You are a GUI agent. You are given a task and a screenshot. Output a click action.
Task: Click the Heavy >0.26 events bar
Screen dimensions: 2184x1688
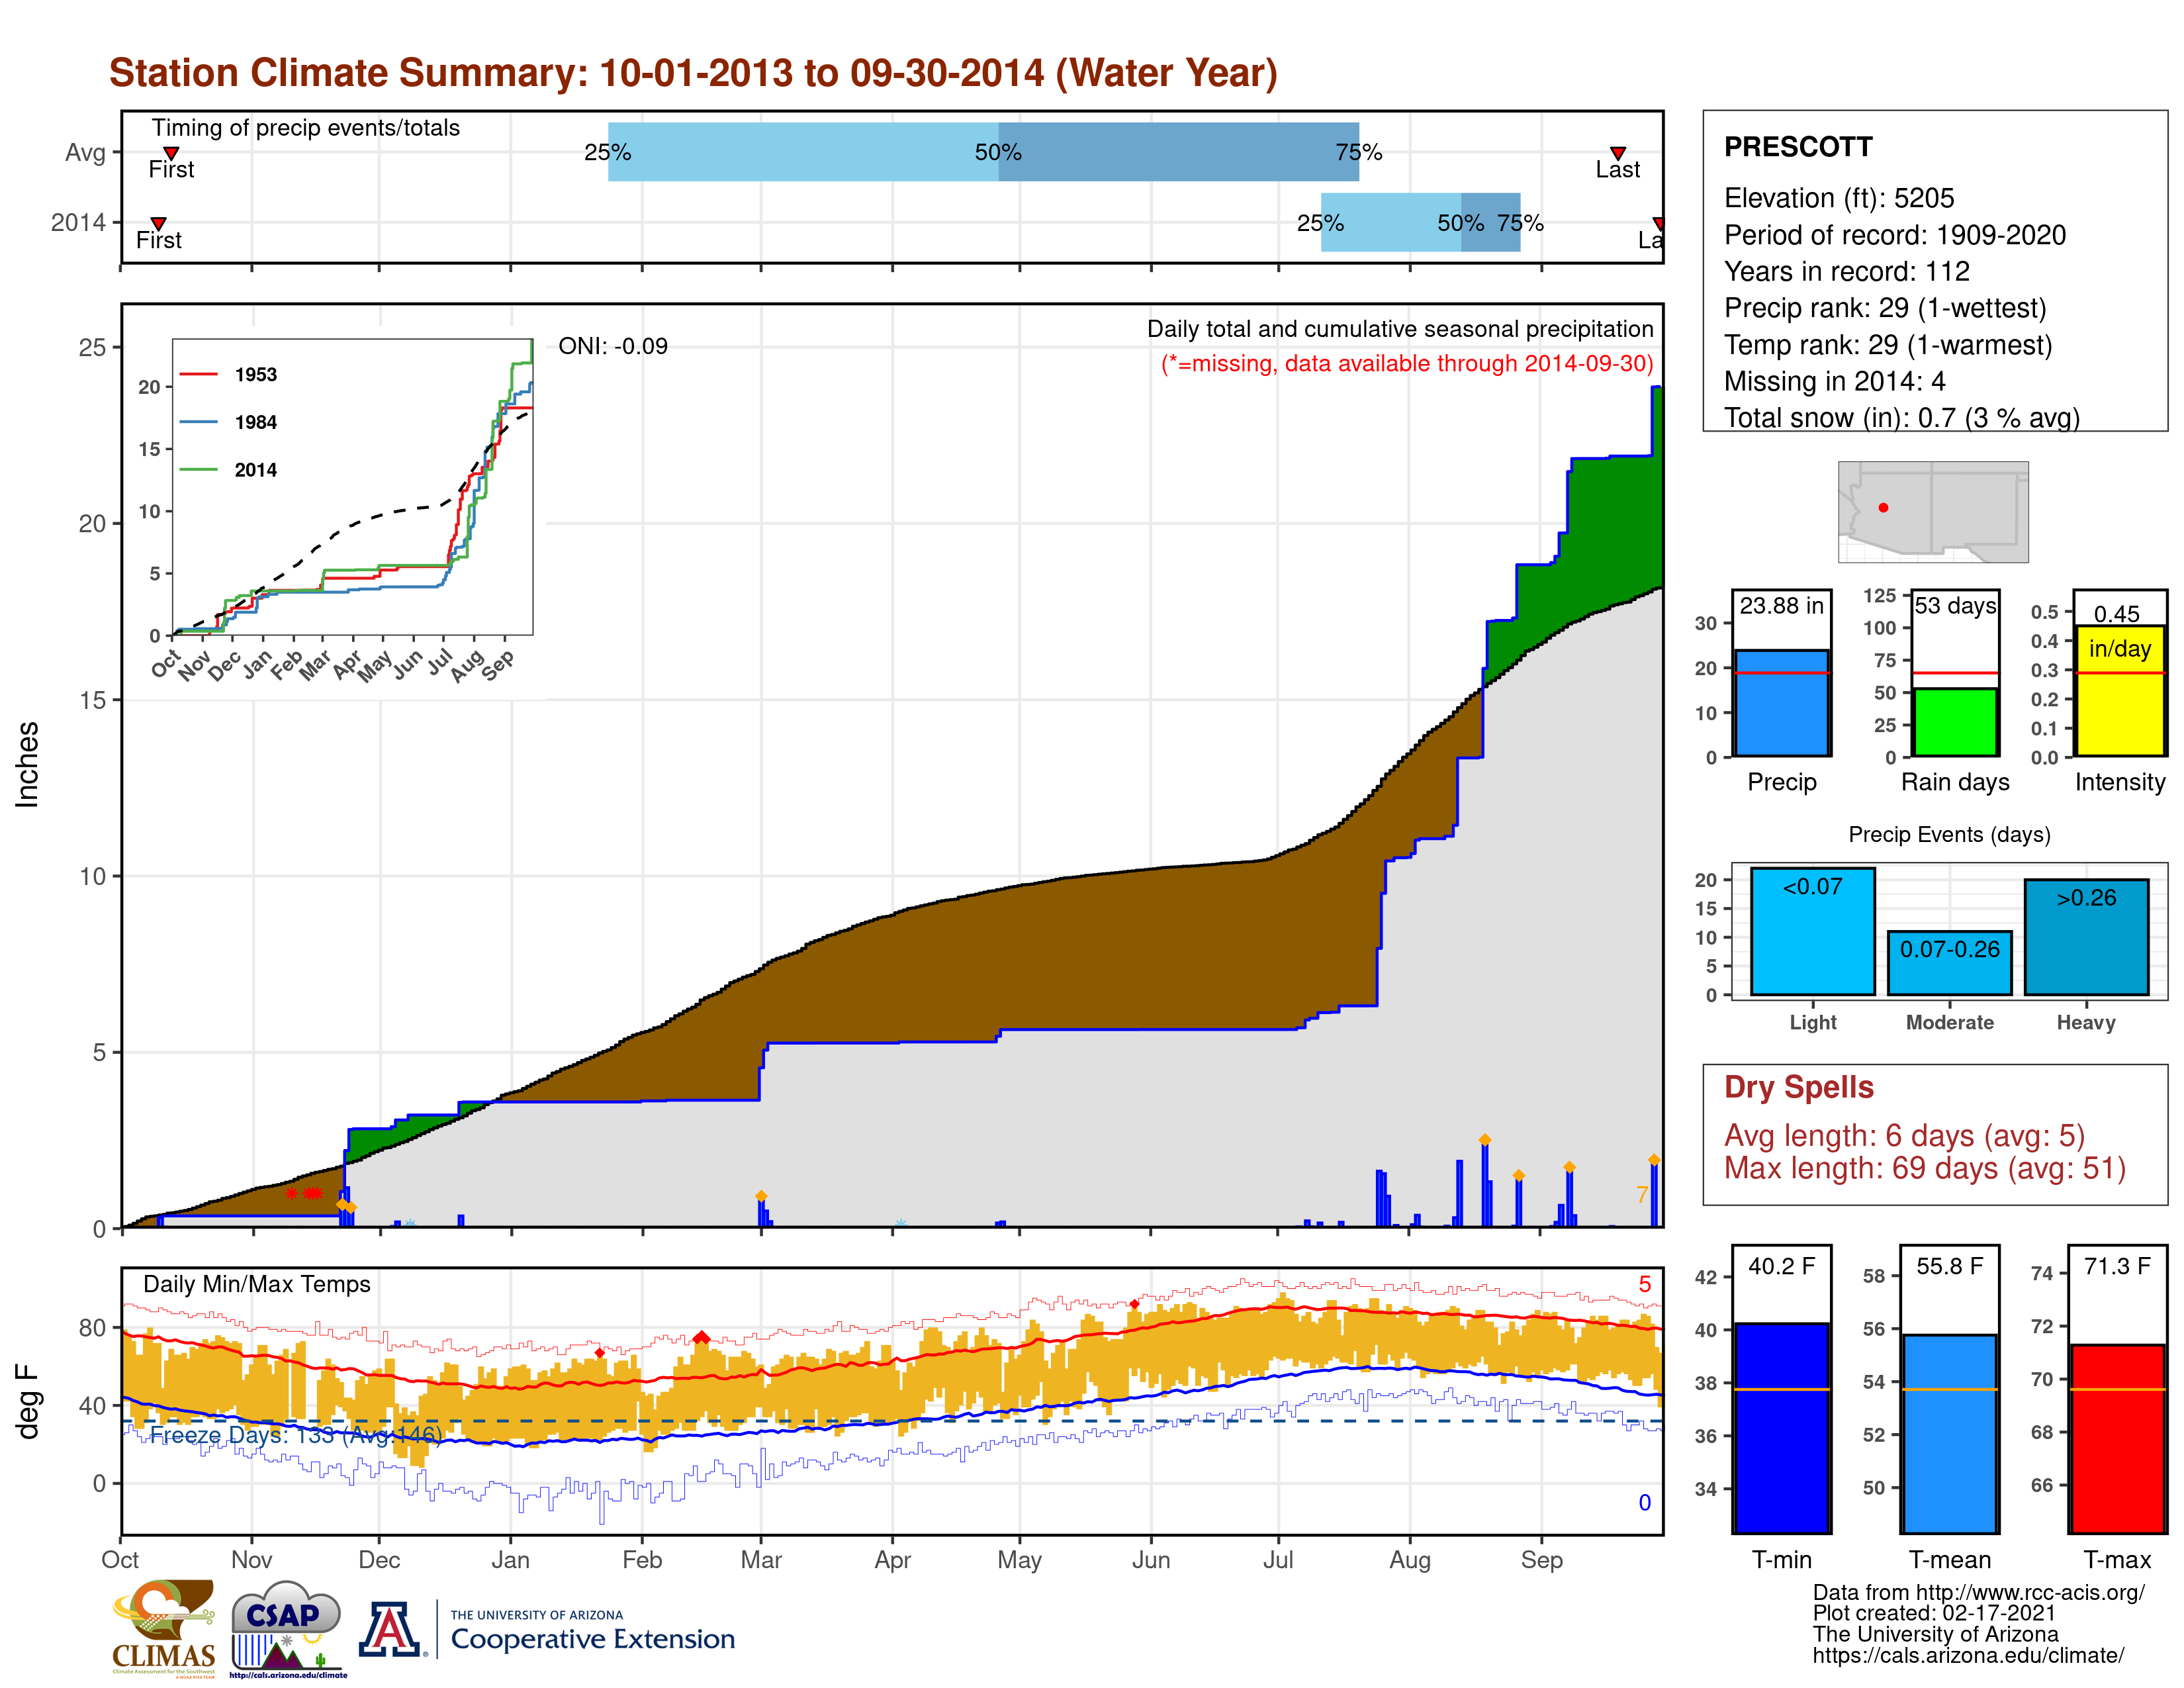tap(2086, 937)
